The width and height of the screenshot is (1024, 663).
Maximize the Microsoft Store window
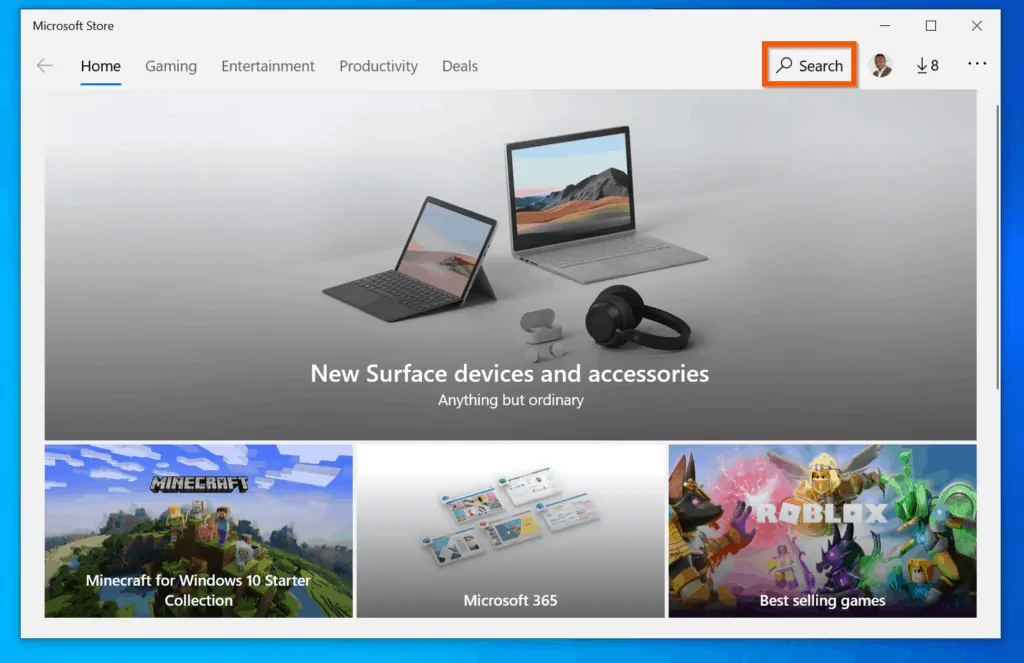pos(931,25)
